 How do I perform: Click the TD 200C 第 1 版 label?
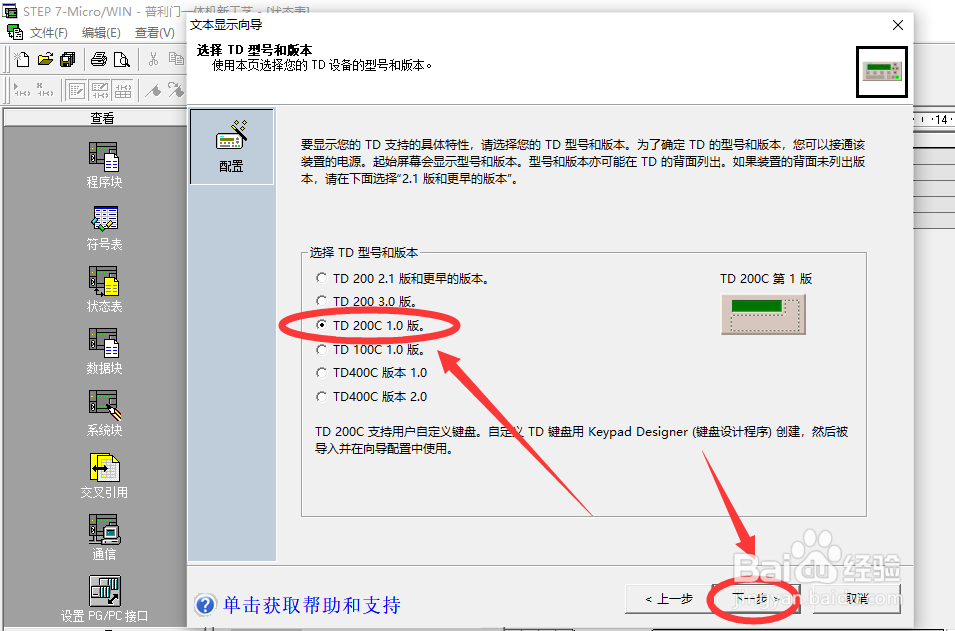[766, 279]
